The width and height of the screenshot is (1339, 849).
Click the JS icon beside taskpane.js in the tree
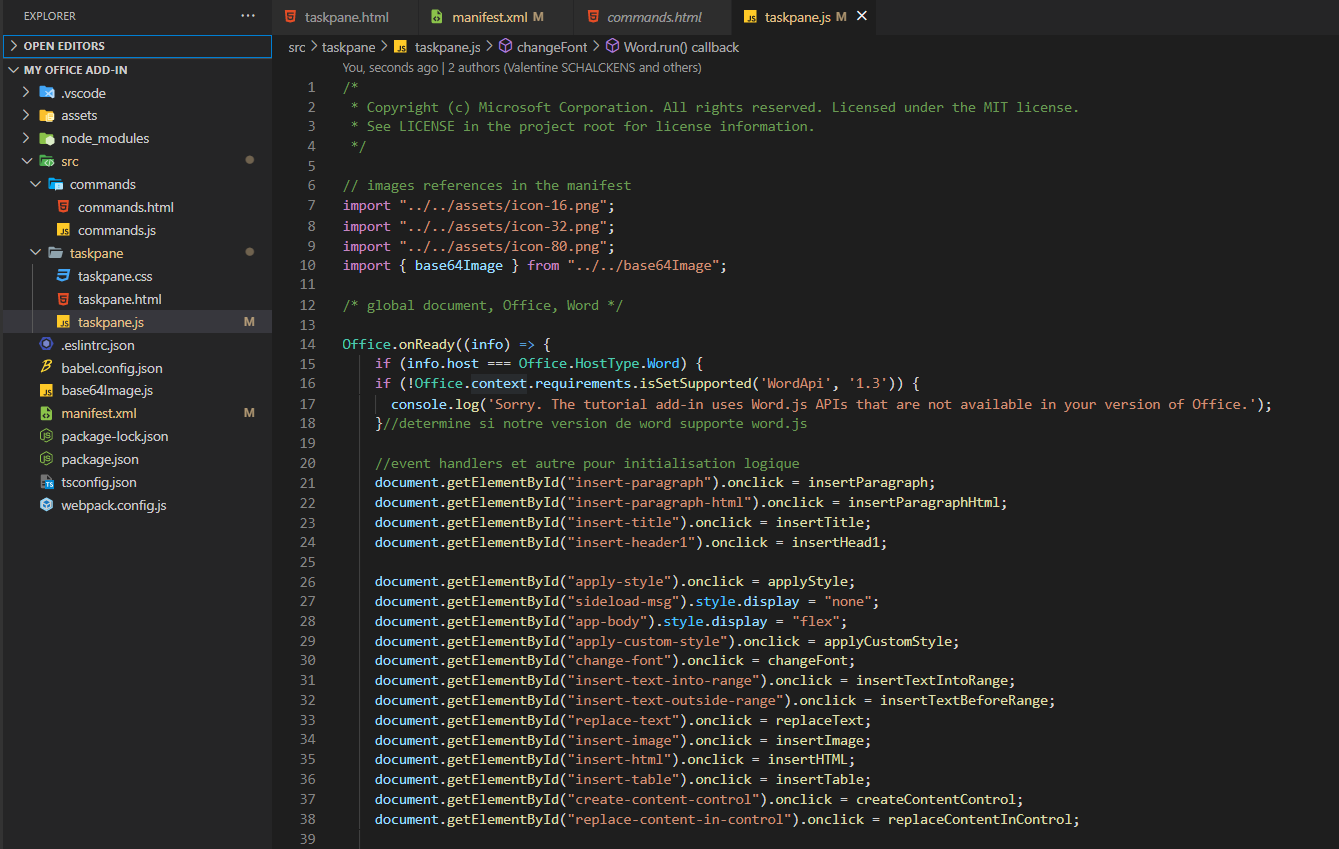pyautogui.click(x=63, y=323)
